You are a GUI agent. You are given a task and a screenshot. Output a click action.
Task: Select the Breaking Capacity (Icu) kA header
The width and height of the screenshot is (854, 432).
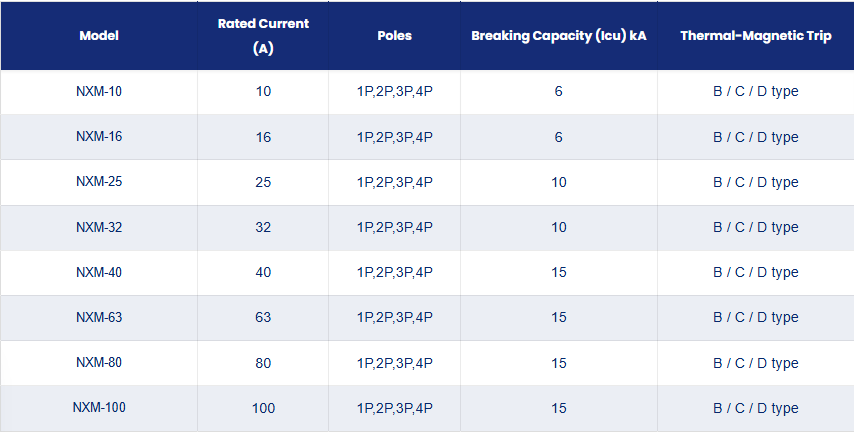point(559,36)
